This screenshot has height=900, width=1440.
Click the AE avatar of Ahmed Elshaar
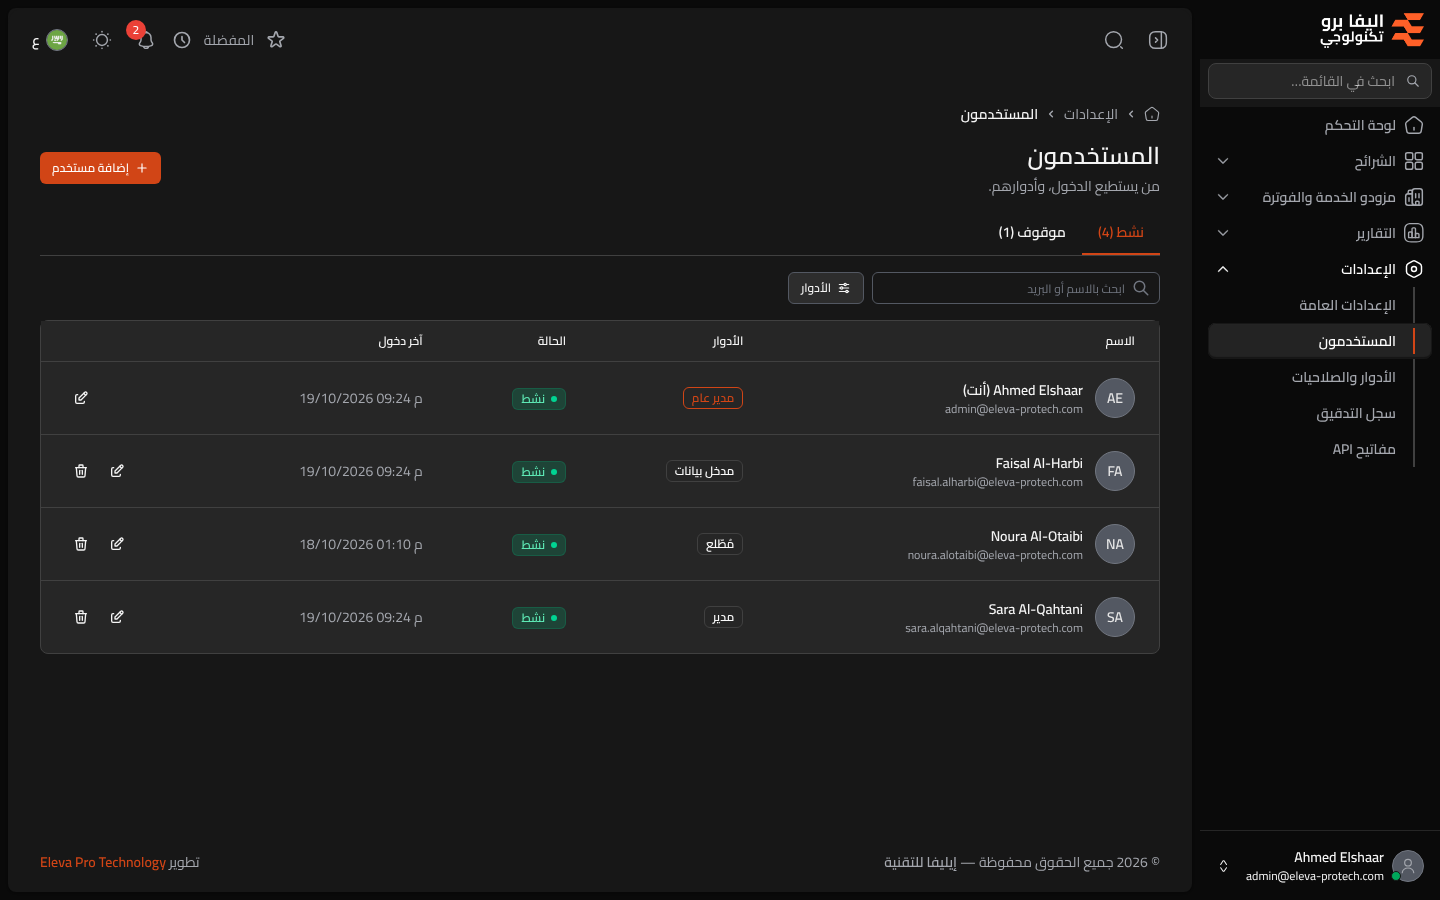(1115, 398)
